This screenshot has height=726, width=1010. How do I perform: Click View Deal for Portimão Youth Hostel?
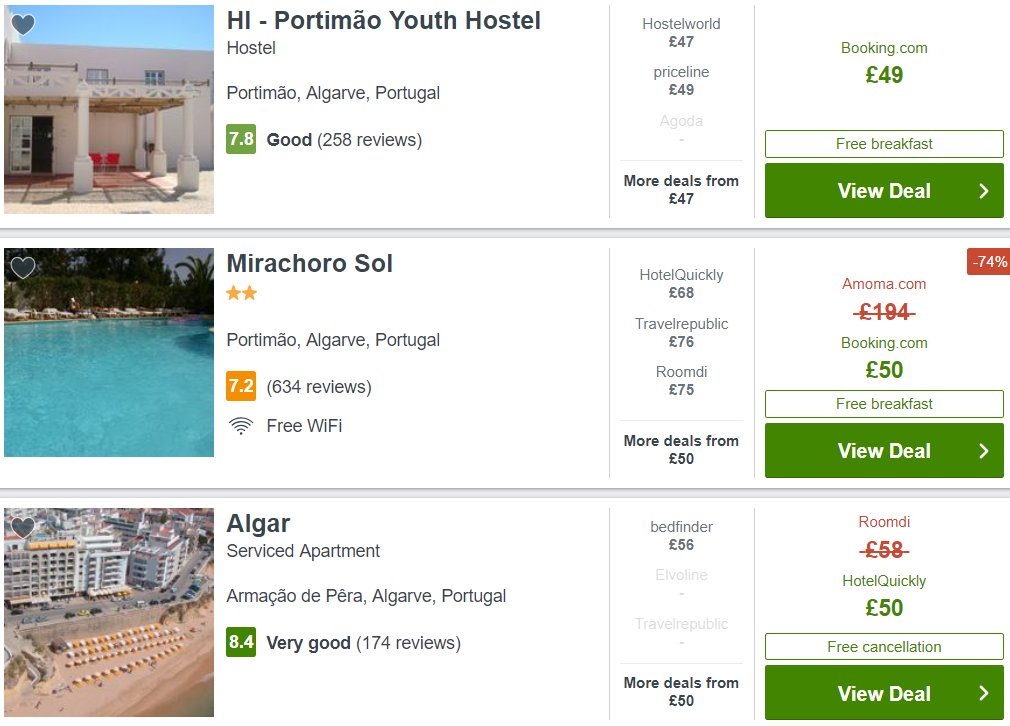tap(884, 191)
